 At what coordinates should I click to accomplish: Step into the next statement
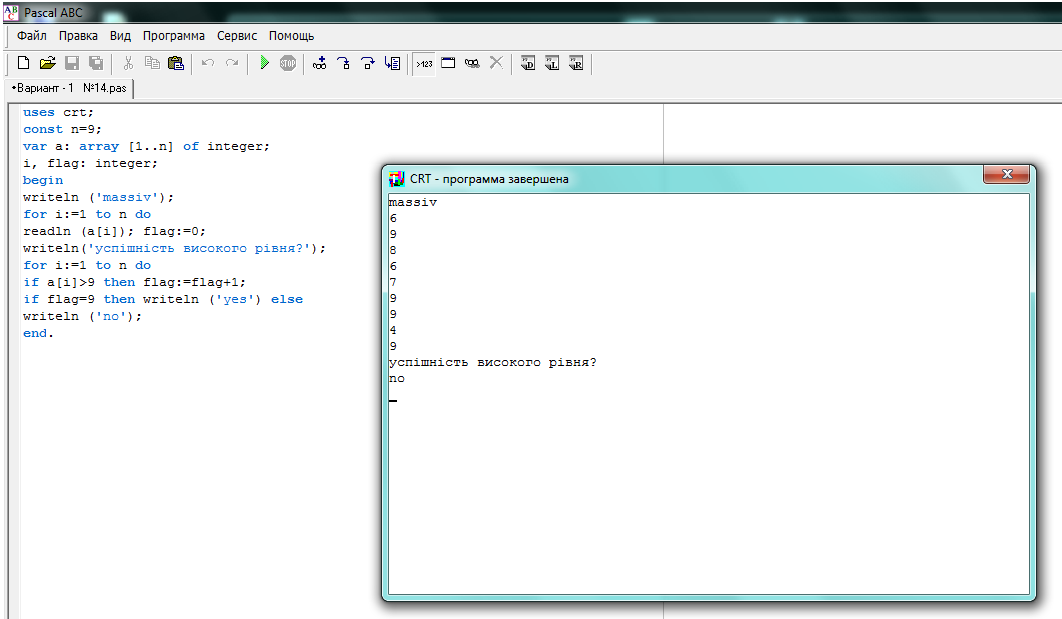click(344, 63)
